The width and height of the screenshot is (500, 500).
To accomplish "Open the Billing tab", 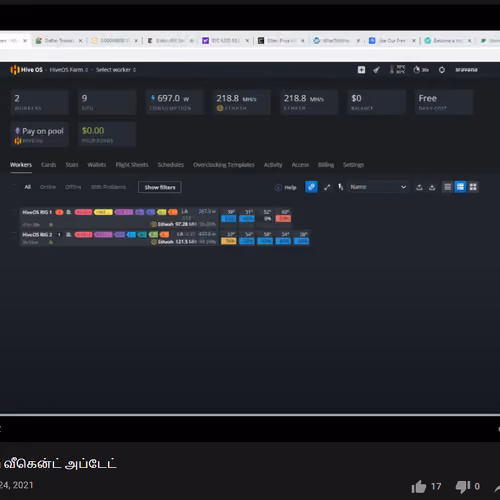I will (x=326, y=165).
